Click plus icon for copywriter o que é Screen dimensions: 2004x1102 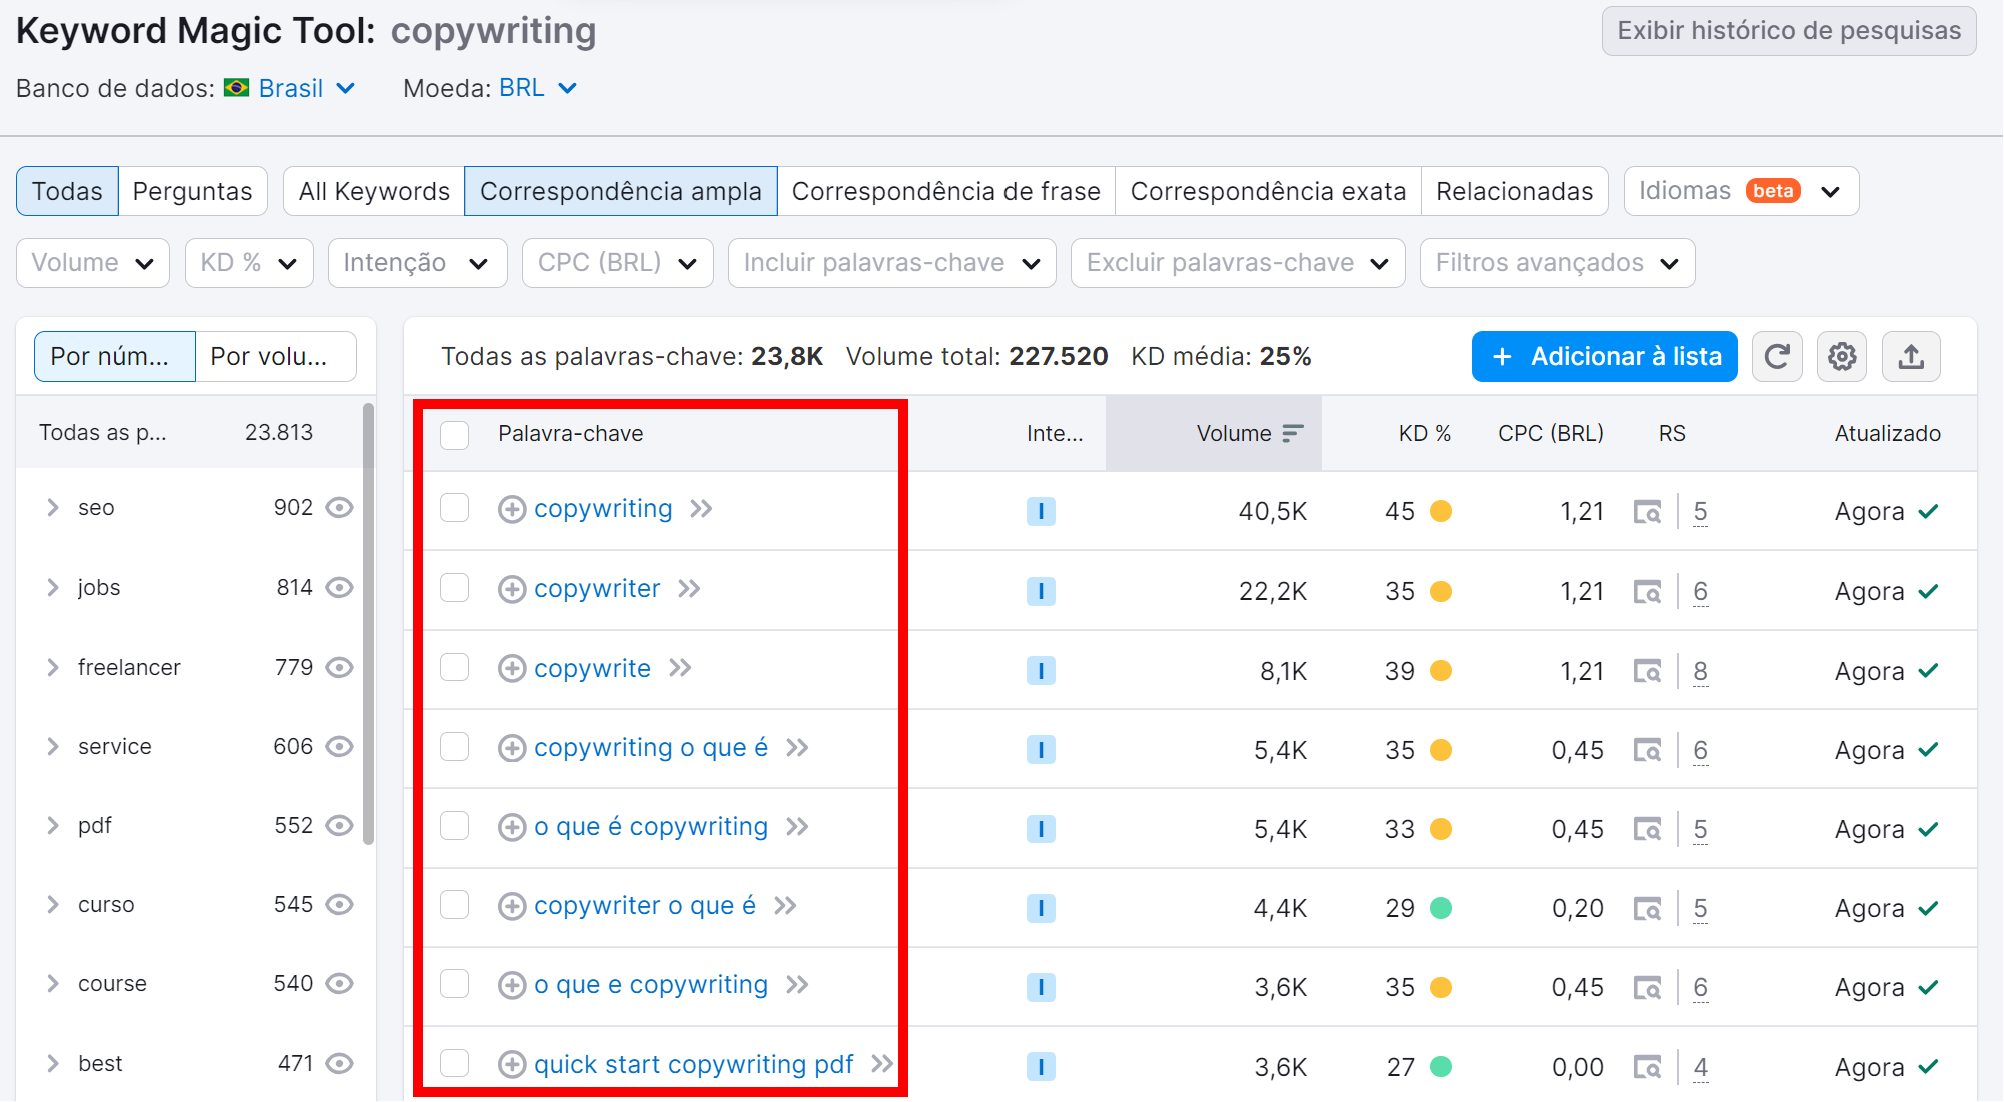point(512,907)
